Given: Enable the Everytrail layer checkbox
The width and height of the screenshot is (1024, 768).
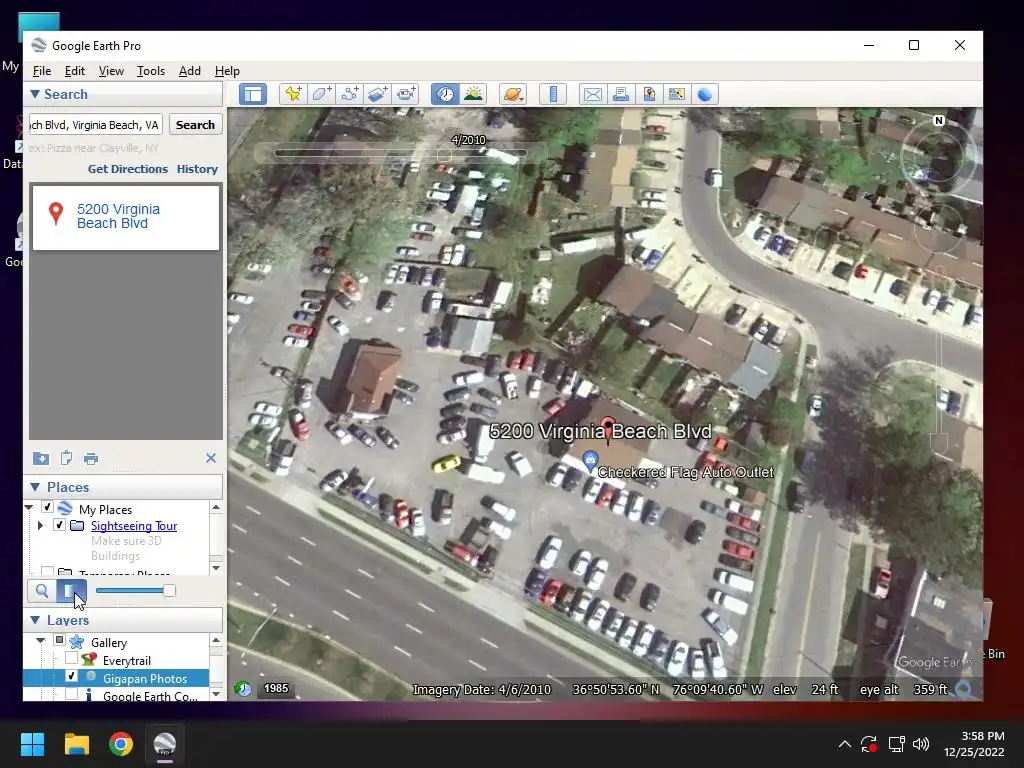Looking at the screenshot, I should [72, 658].
